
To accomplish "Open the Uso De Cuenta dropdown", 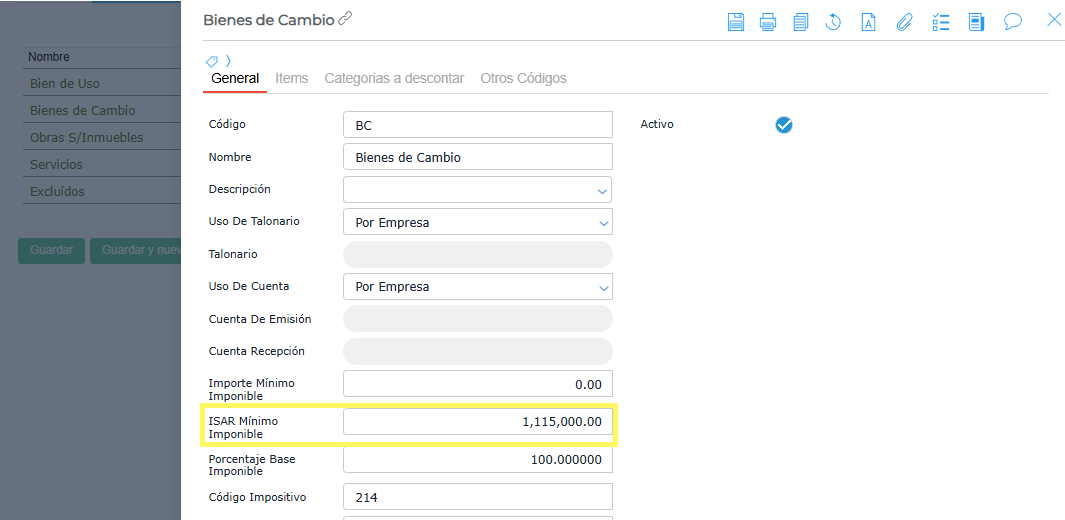I will point(603,287).
